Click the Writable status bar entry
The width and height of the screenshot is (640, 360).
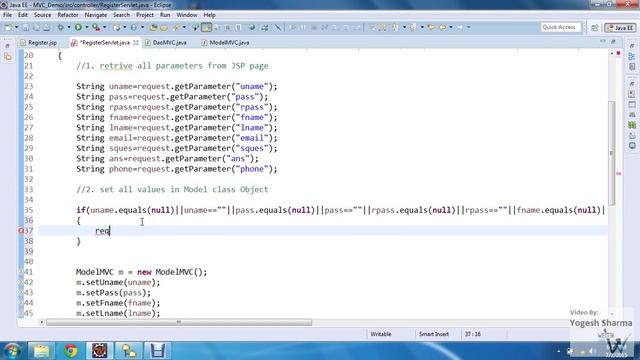tap(381, 334)
